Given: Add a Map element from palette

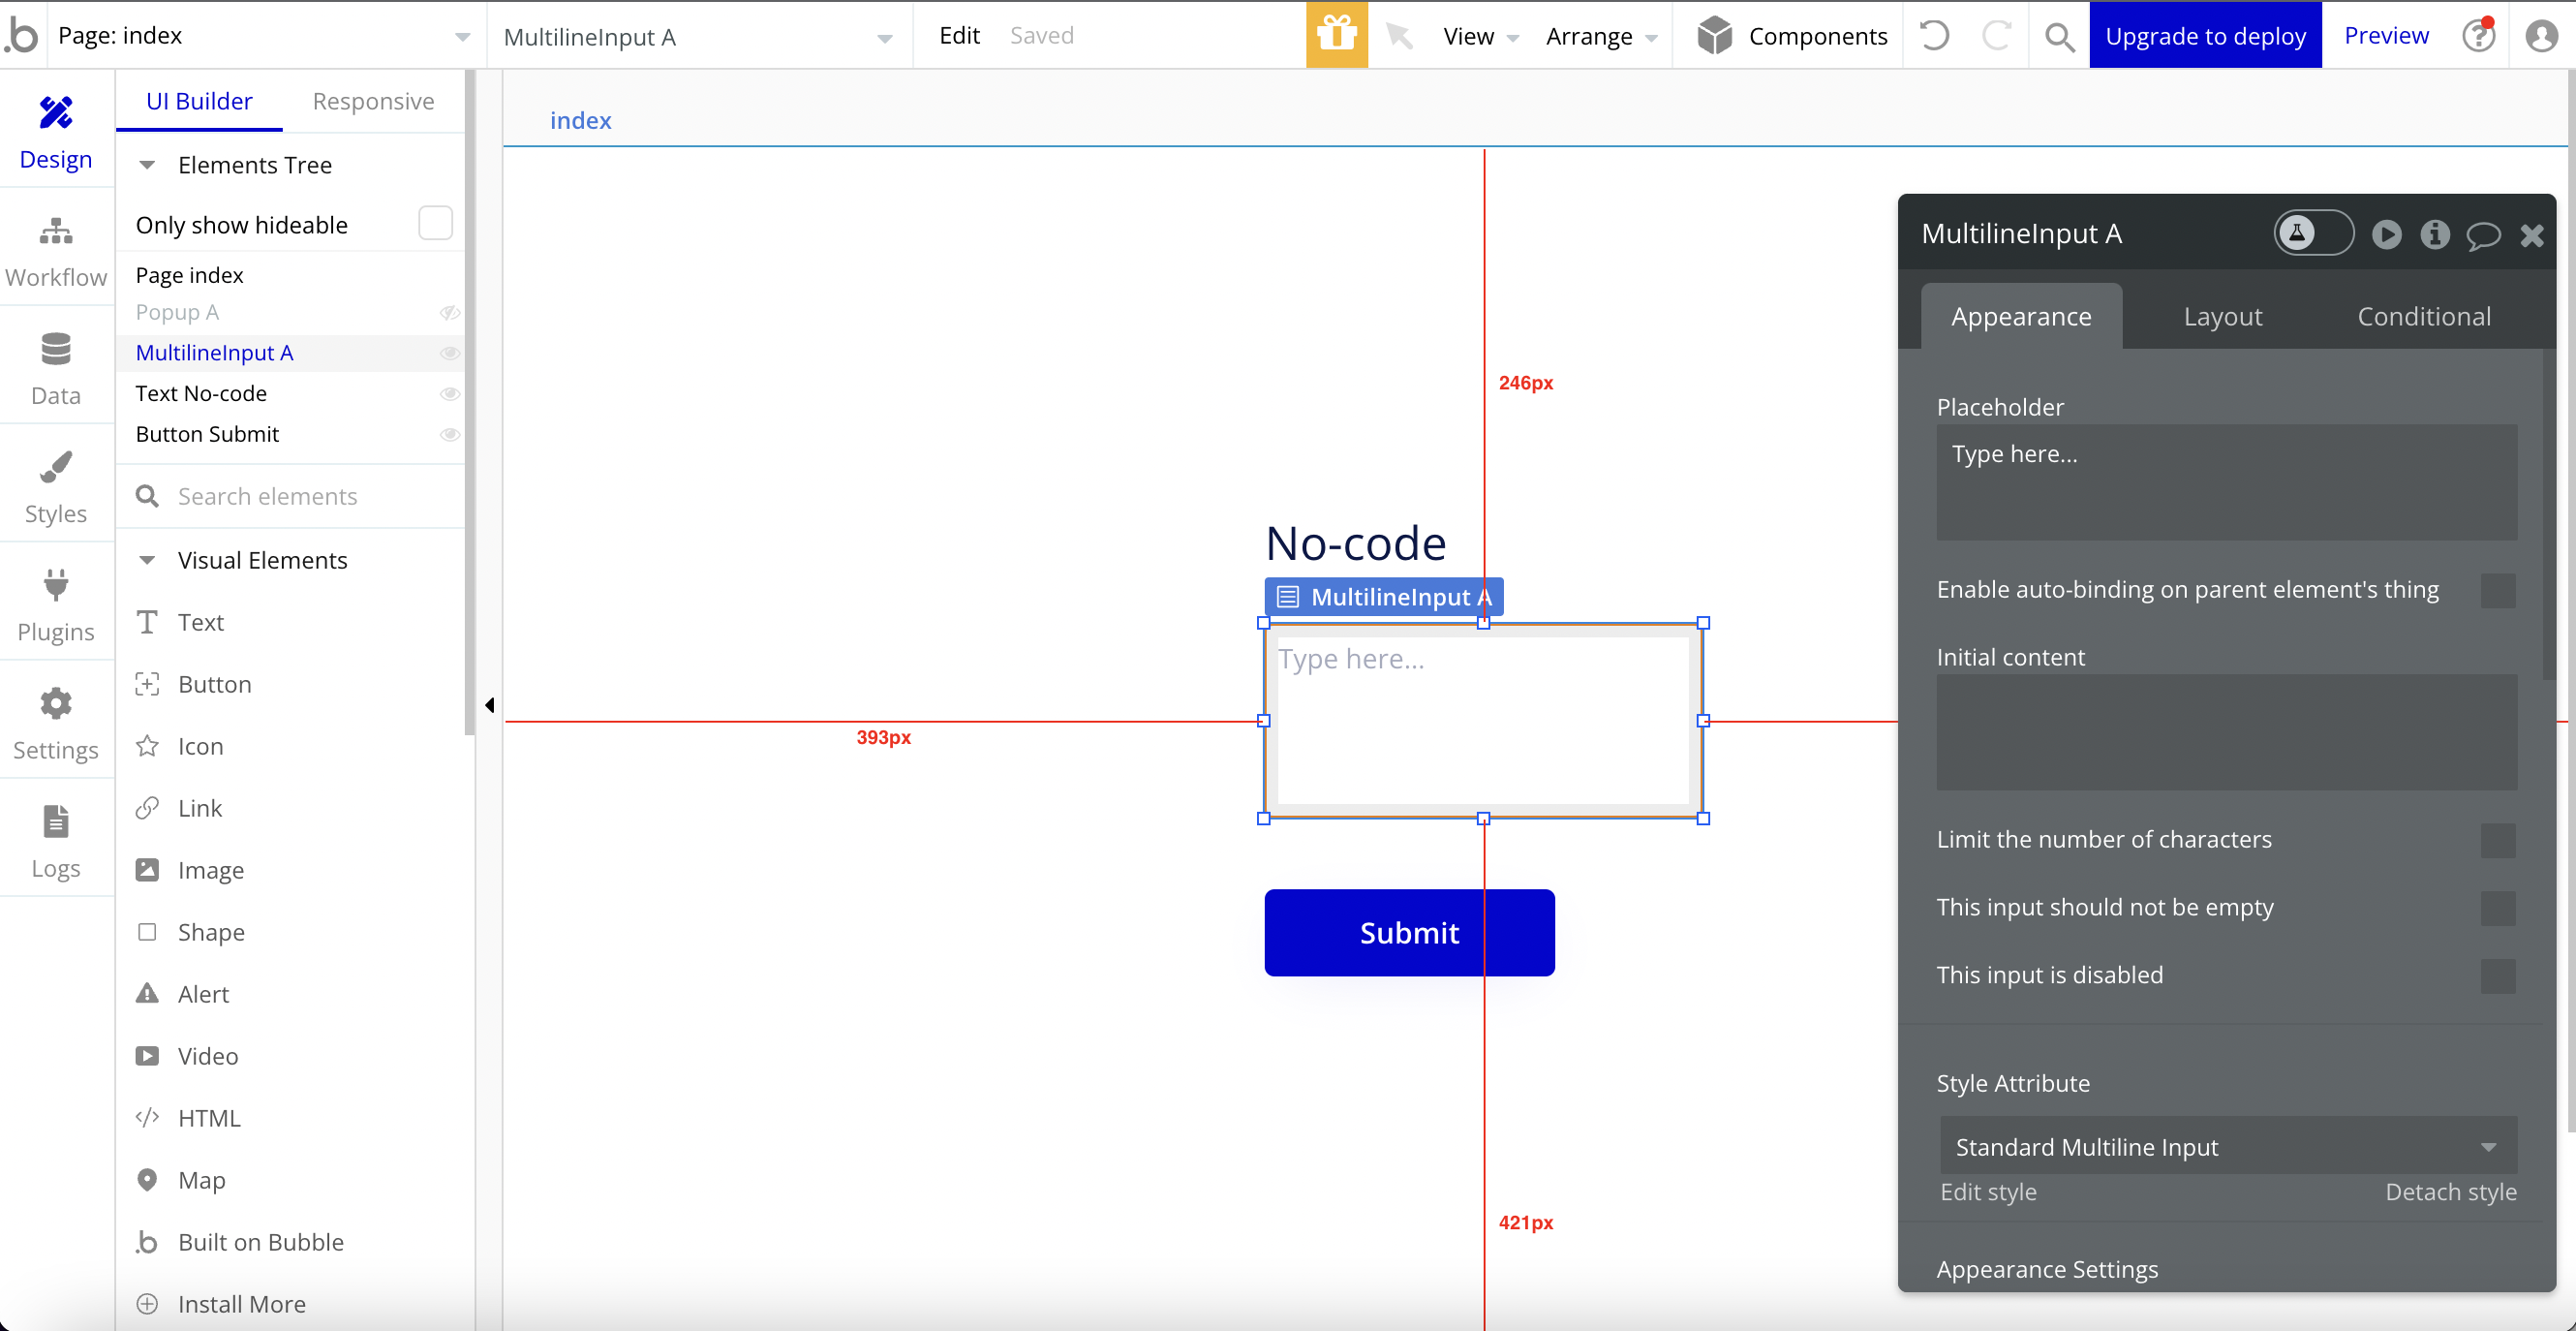Looking at the screenshot, I should pyautogui.click(x=201, y=1180).
